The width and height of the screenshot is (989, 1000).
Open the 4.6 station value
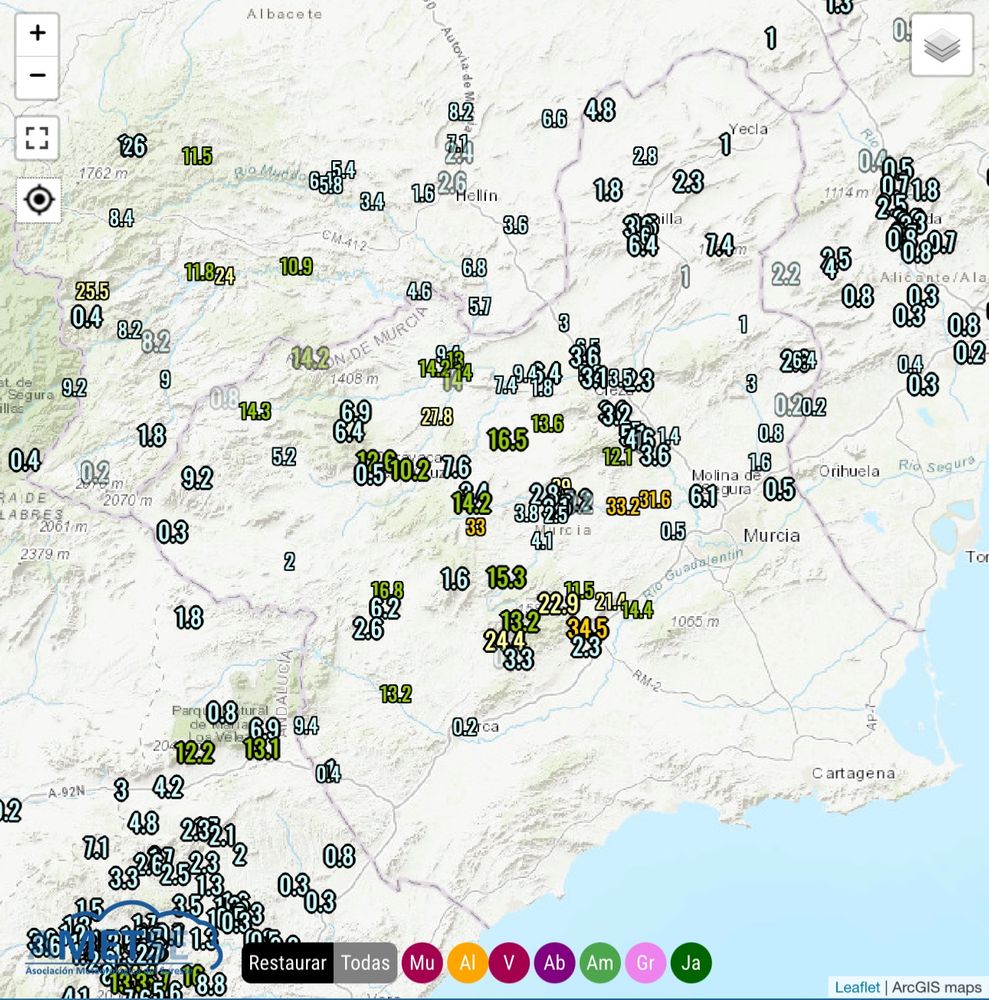[419, 291]
